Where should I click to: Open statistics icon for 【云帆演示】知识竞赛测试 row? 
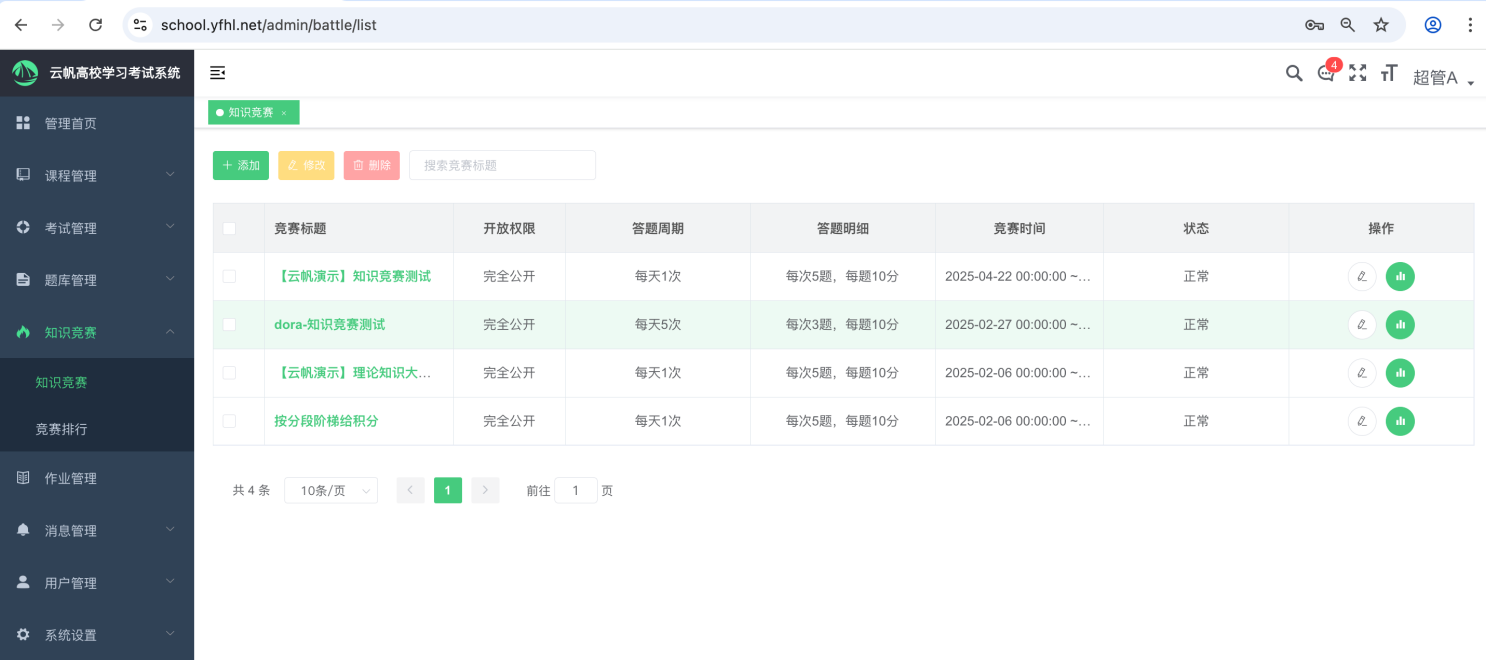tap(1400, 276)
